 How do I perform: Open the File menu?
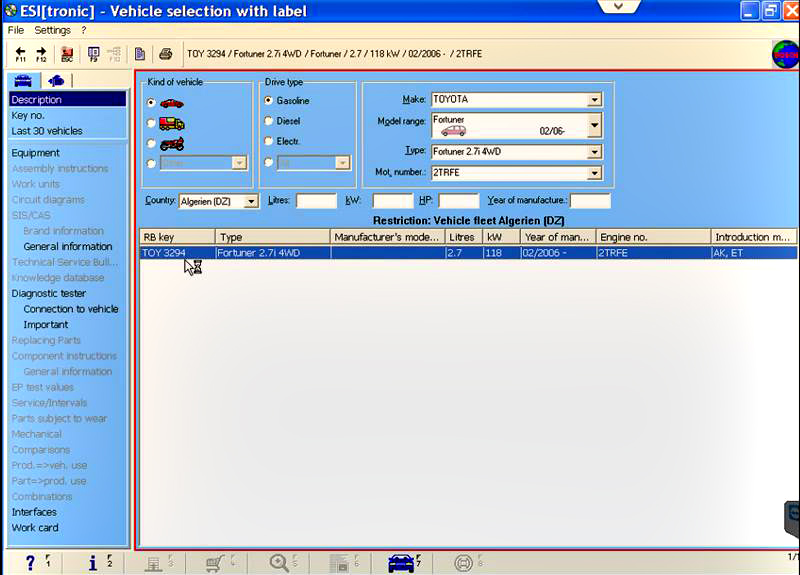[16, 31]
